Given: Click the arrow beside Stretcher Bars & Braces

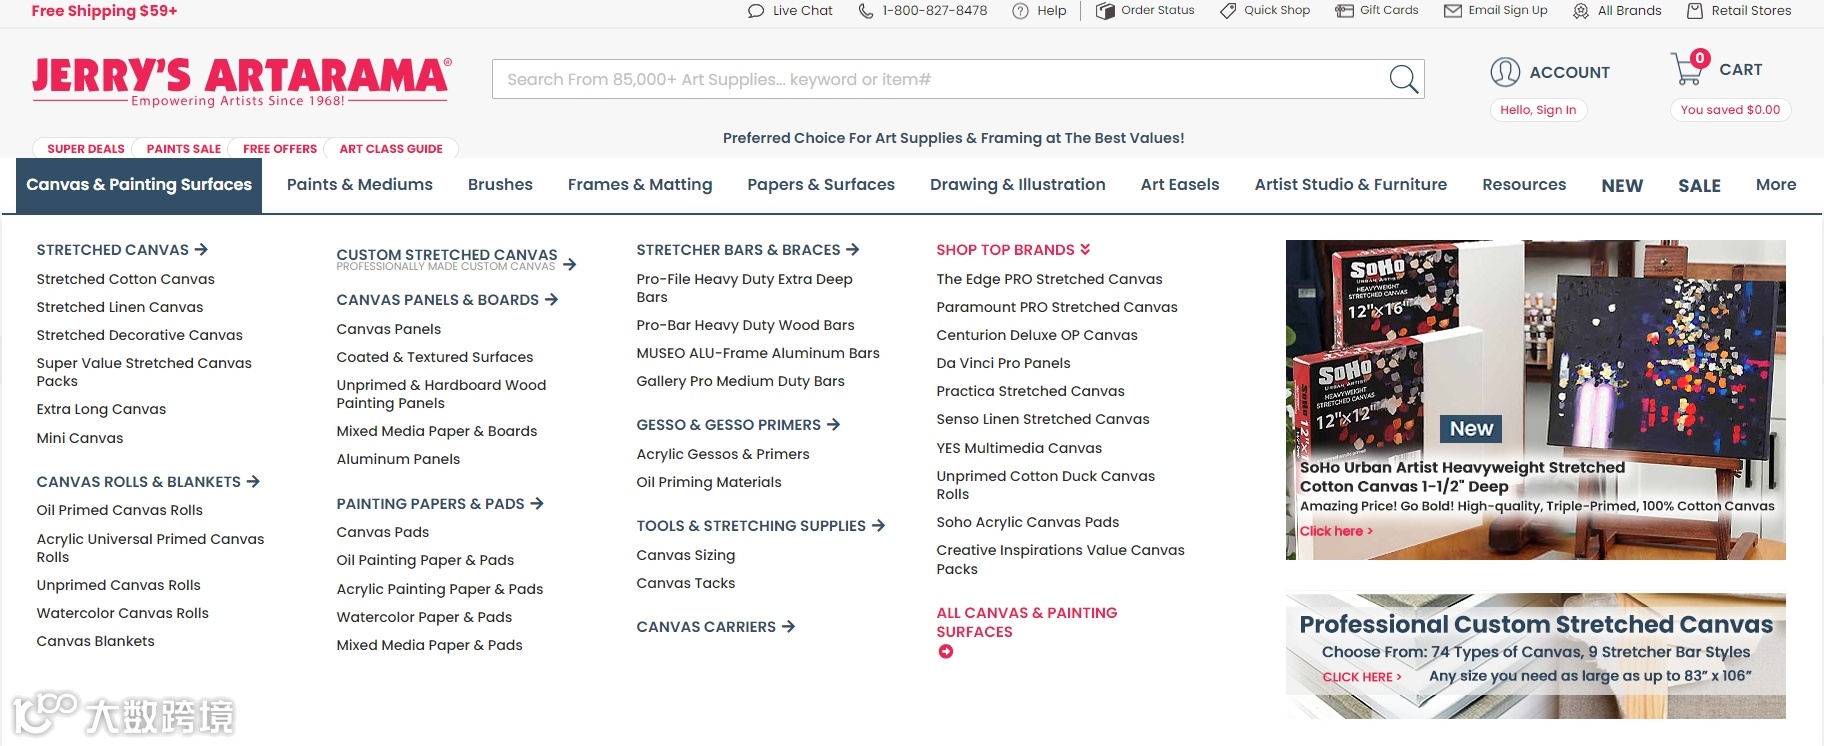Looking at the screenshot, I should (x=852, y=250).
